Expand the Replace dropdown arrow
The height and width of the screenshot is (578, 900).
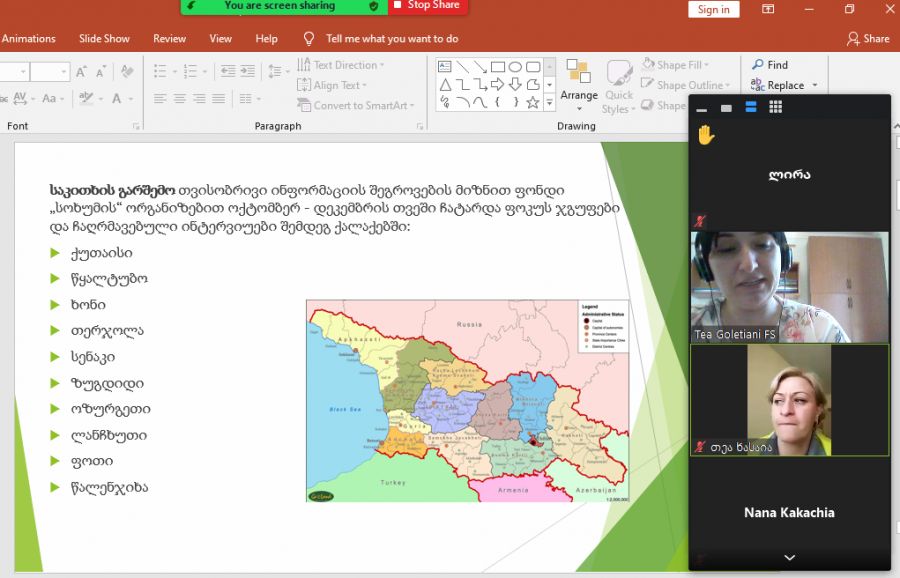pyautogui.click(x=814, y=86)
